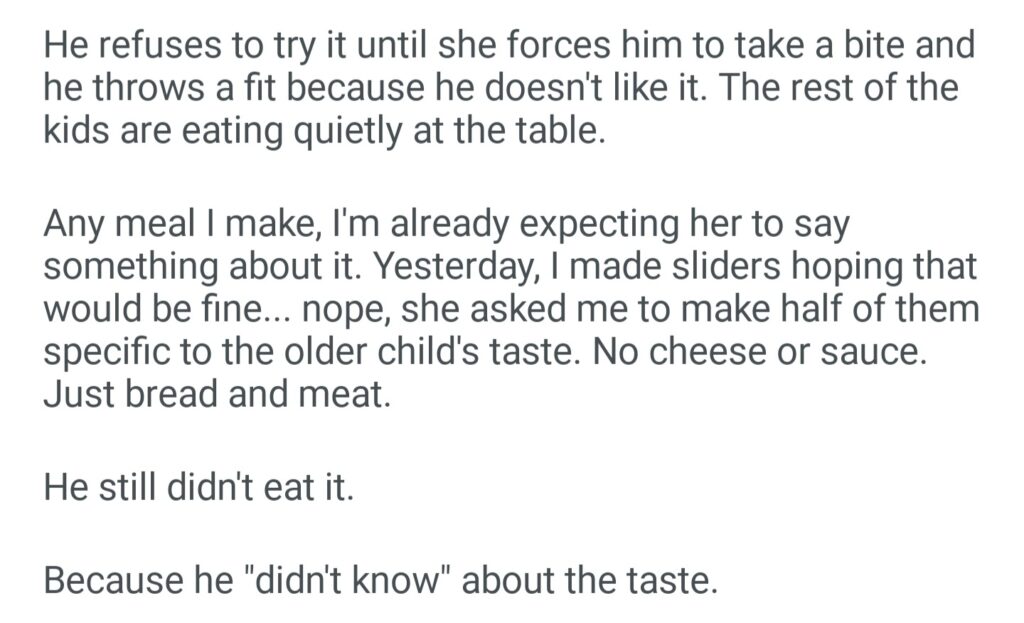Screen dimensions: 1024x623
Task: Click the sentence "He still didn't eat it."
Action: [199, 489]
